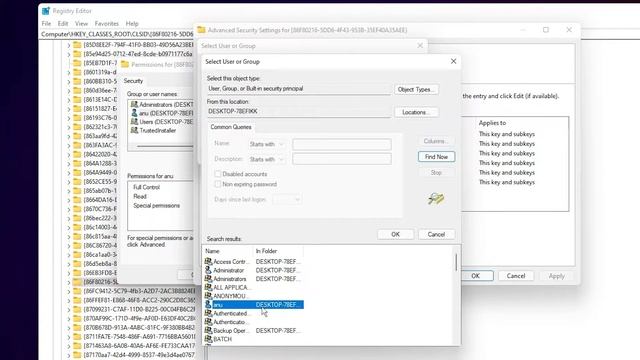Open the File menu in Registry Editor
The height and width of the screenshot is (360, 640).
coord(47,24)
